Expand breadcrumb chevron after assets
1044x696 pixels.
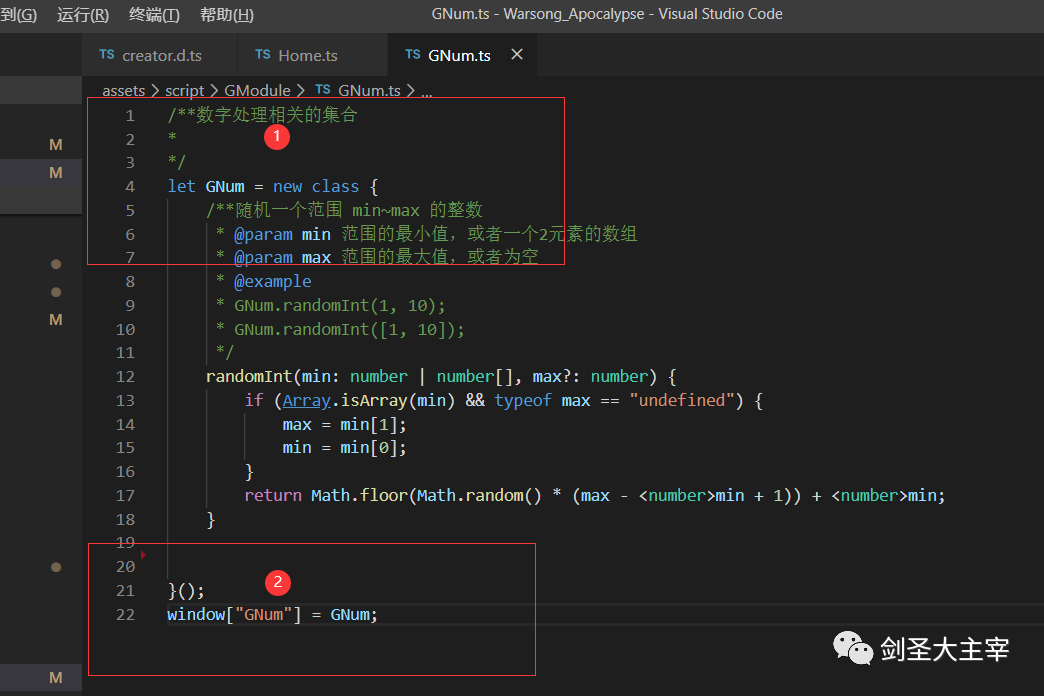(x=154, y=90)
